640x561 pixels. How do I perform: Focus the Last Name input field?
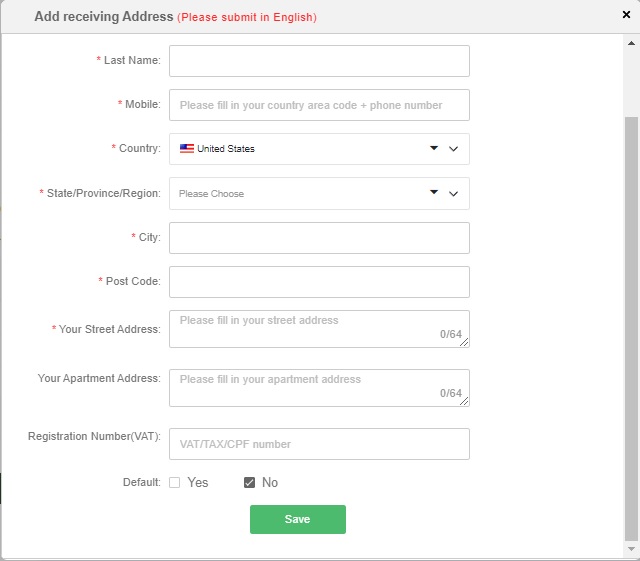point(319,61)
